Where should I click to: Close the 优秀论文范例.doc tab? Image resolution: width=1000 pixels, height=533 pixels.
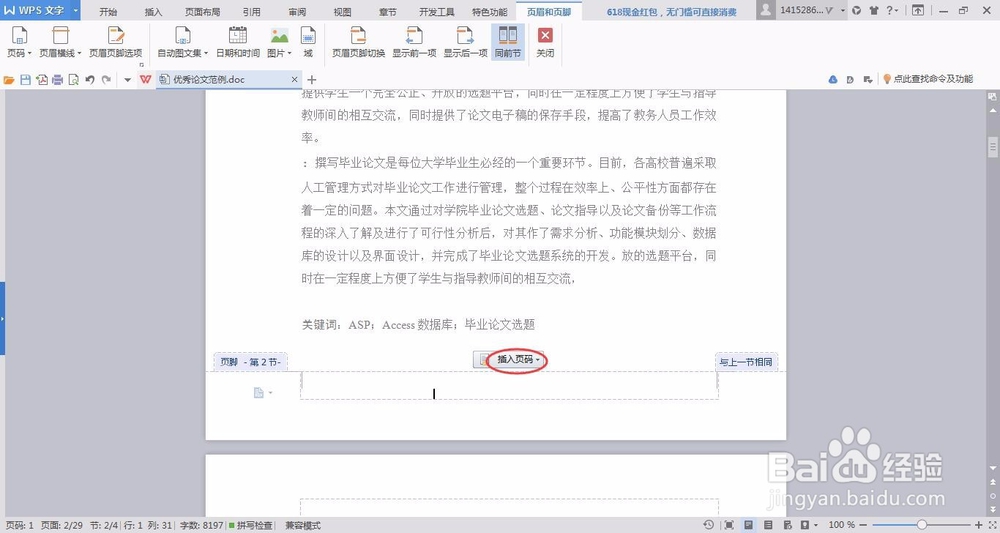click(294, 80)
